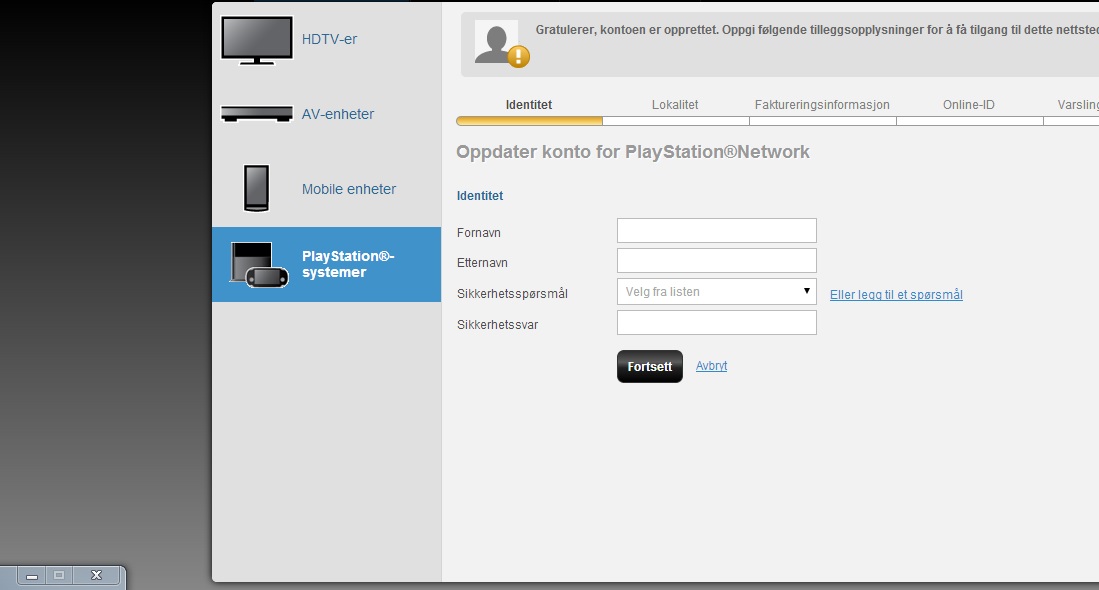Click the Etternavn field label
The image size is (1099, 590).
(x=482, y=263)
